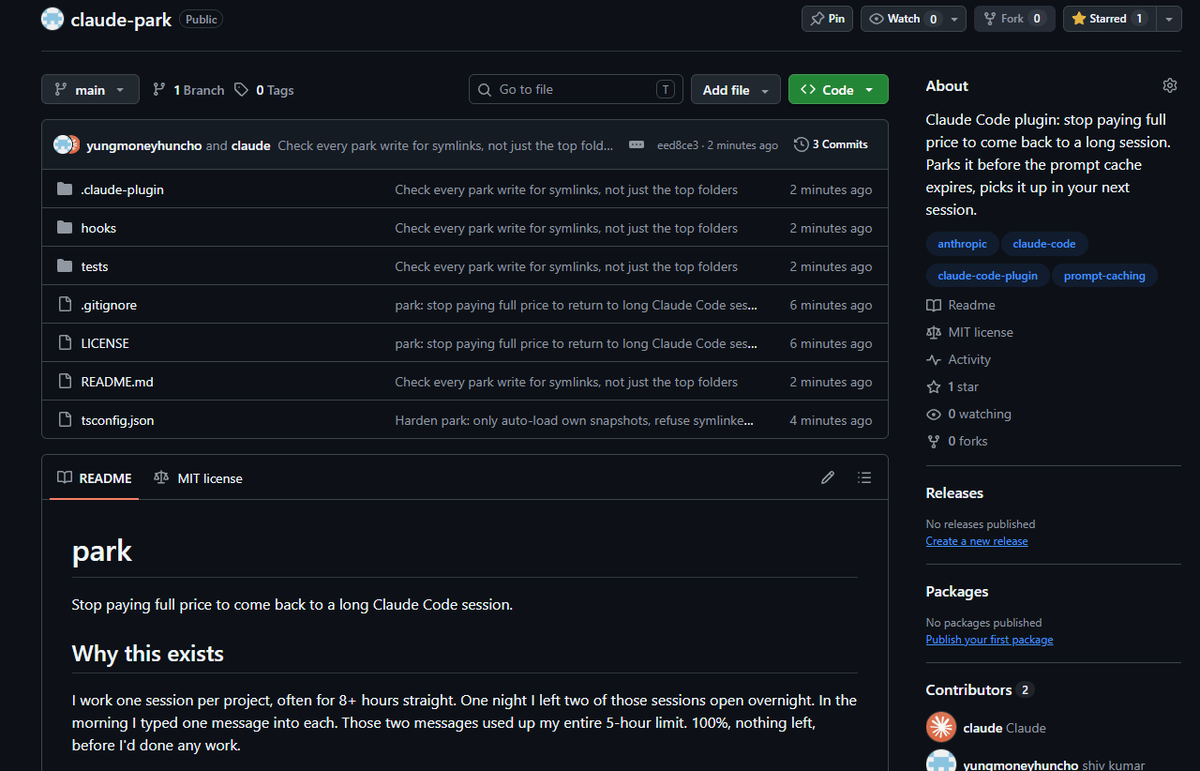This screenshot has width=1200, height=771.
Task: Click the LICENSE file icon
Action: point(65,343)
